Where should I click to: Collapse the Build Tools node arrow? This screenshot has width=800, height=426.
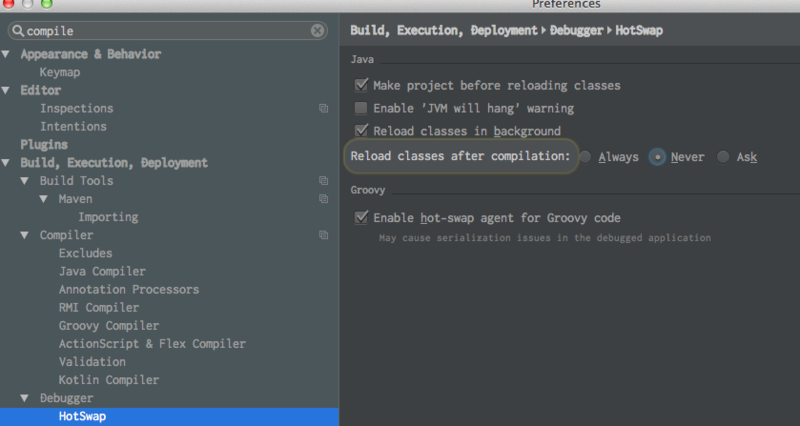tap(24, 180)
